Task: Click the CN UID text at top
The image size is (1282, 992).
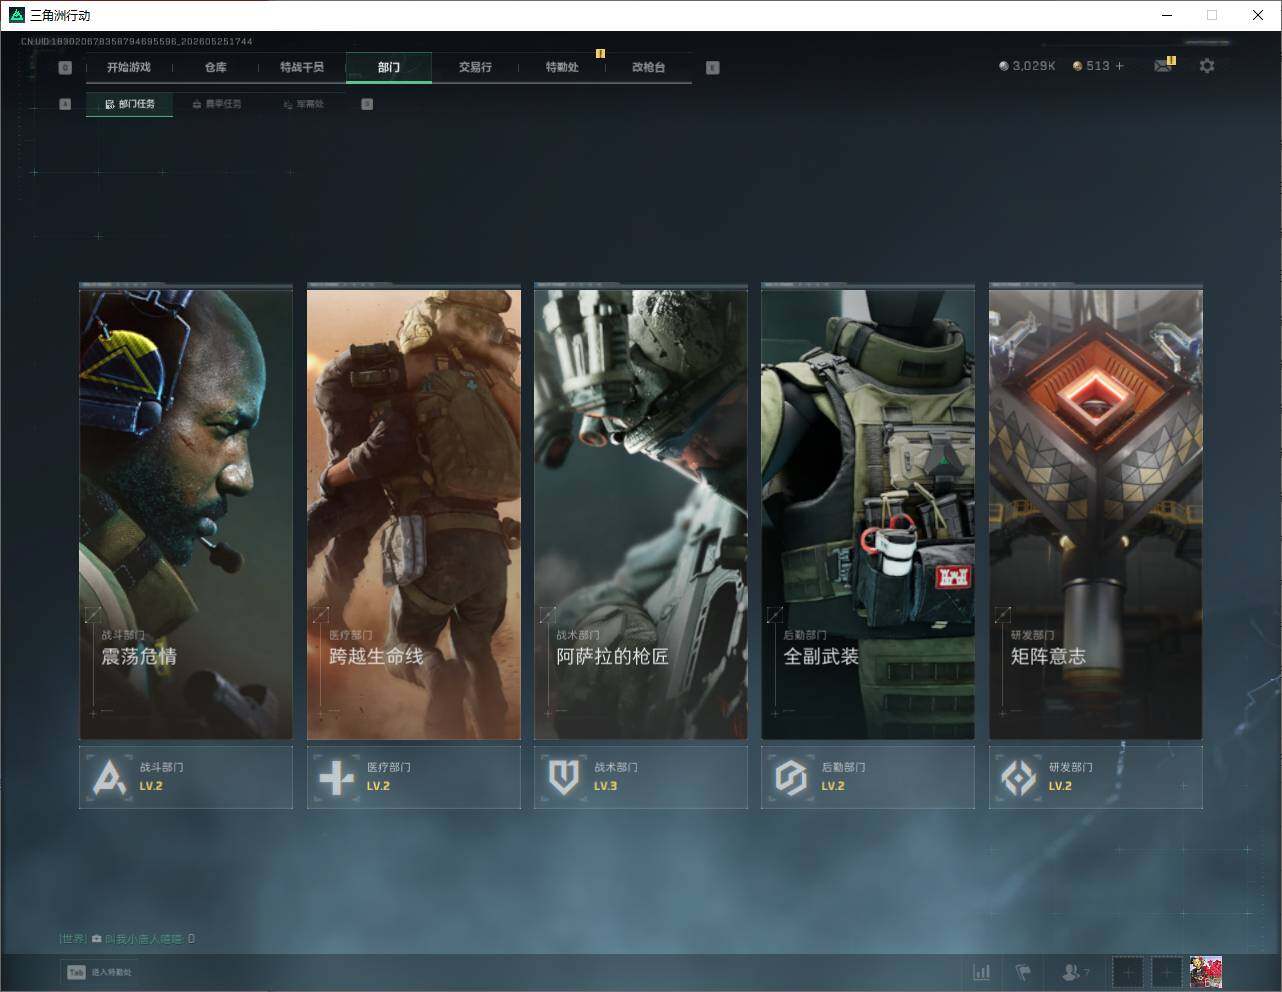Action: [x=137, y=42]
